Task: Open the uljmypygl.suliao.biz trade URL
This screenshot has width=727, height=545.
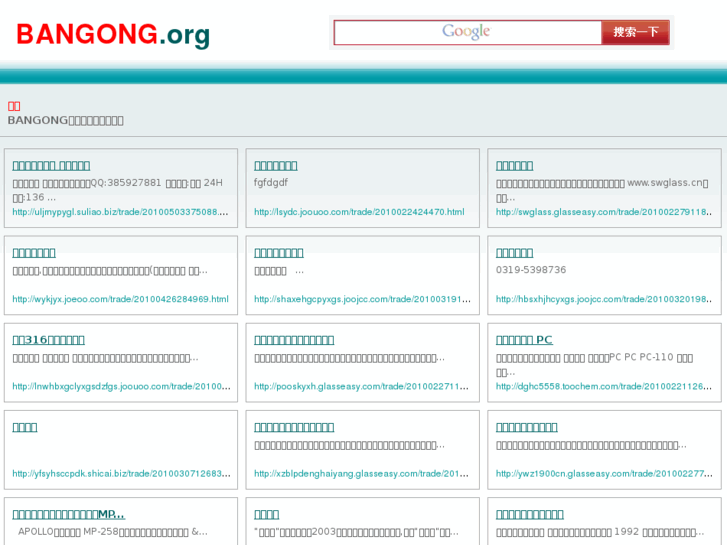Action: coord(120,212)
